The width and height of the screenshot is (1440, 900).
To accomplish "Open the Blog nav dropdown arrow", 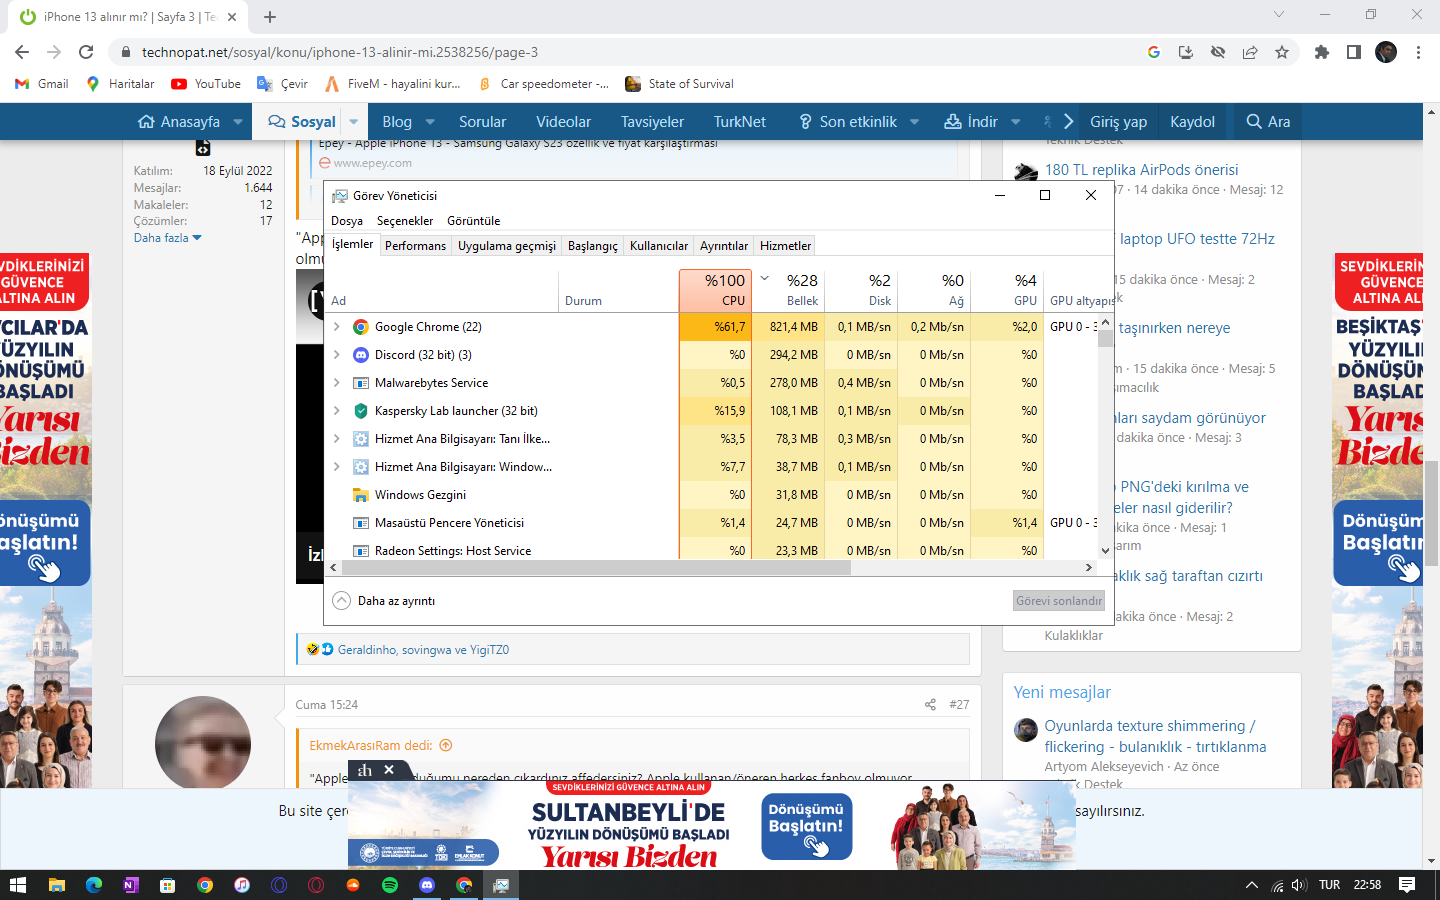I will pyautogui.click(x=430, y=122).
